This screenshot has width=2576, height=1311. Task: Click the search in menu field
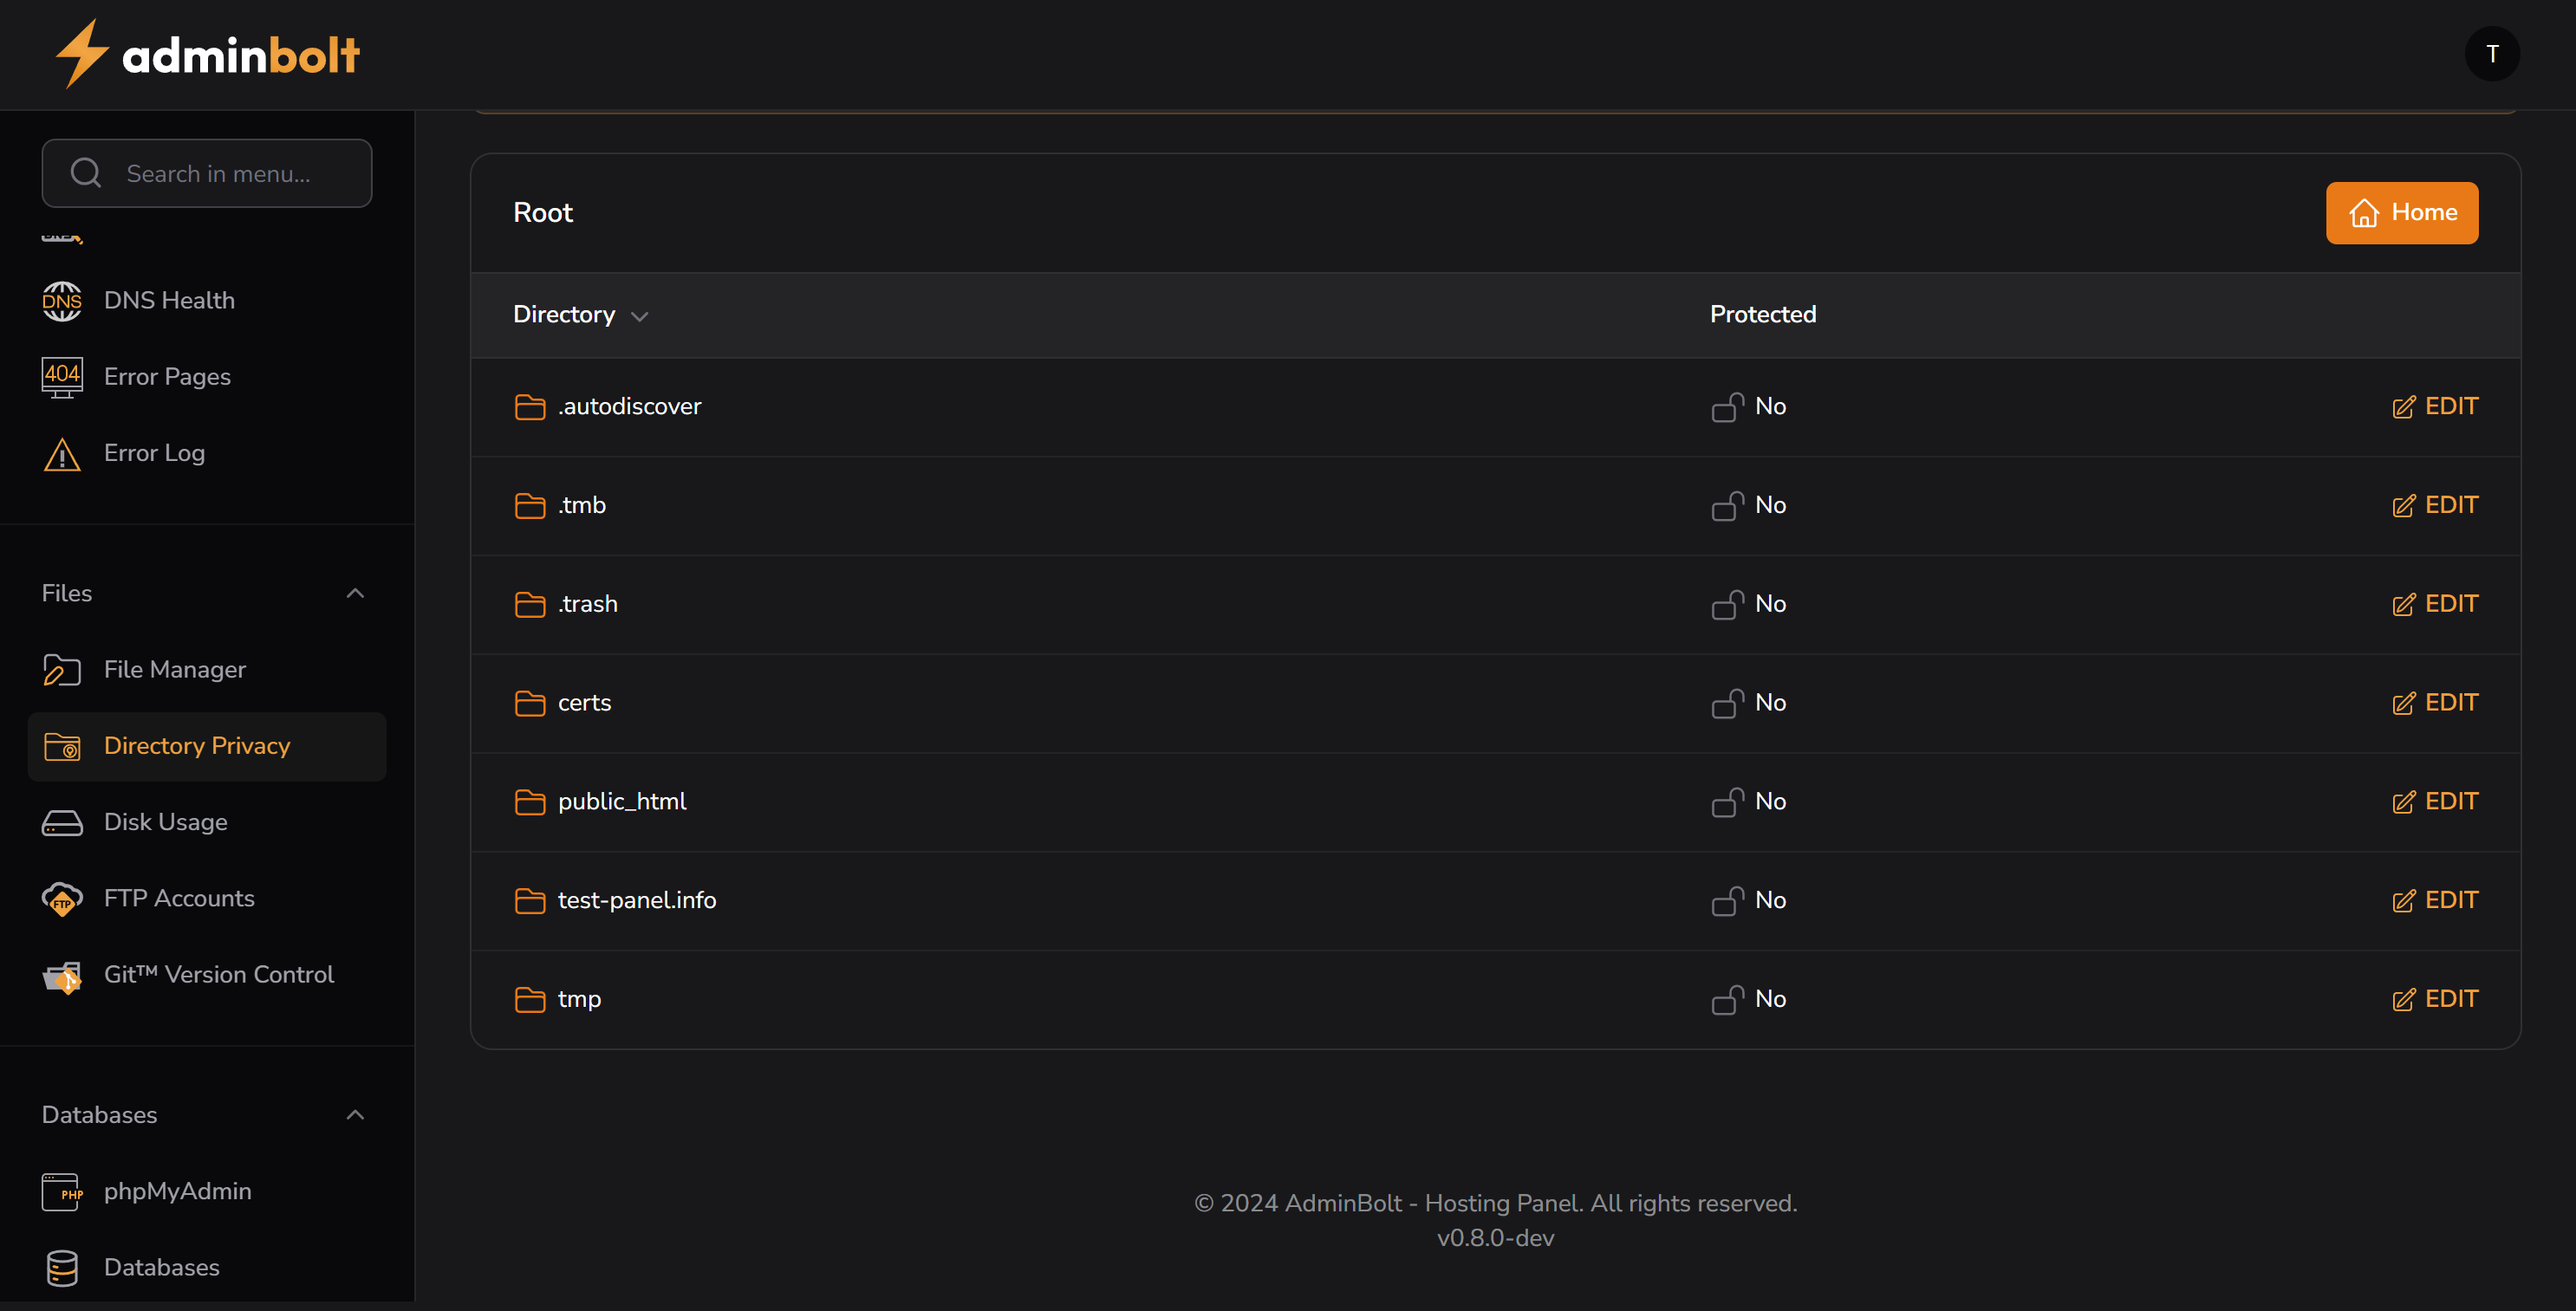coord(206,173)
